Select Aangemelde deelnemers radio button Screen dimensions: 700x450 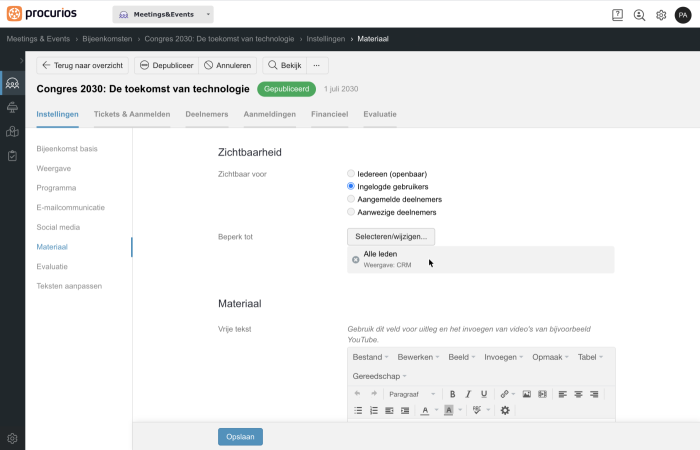click(351, 199)
